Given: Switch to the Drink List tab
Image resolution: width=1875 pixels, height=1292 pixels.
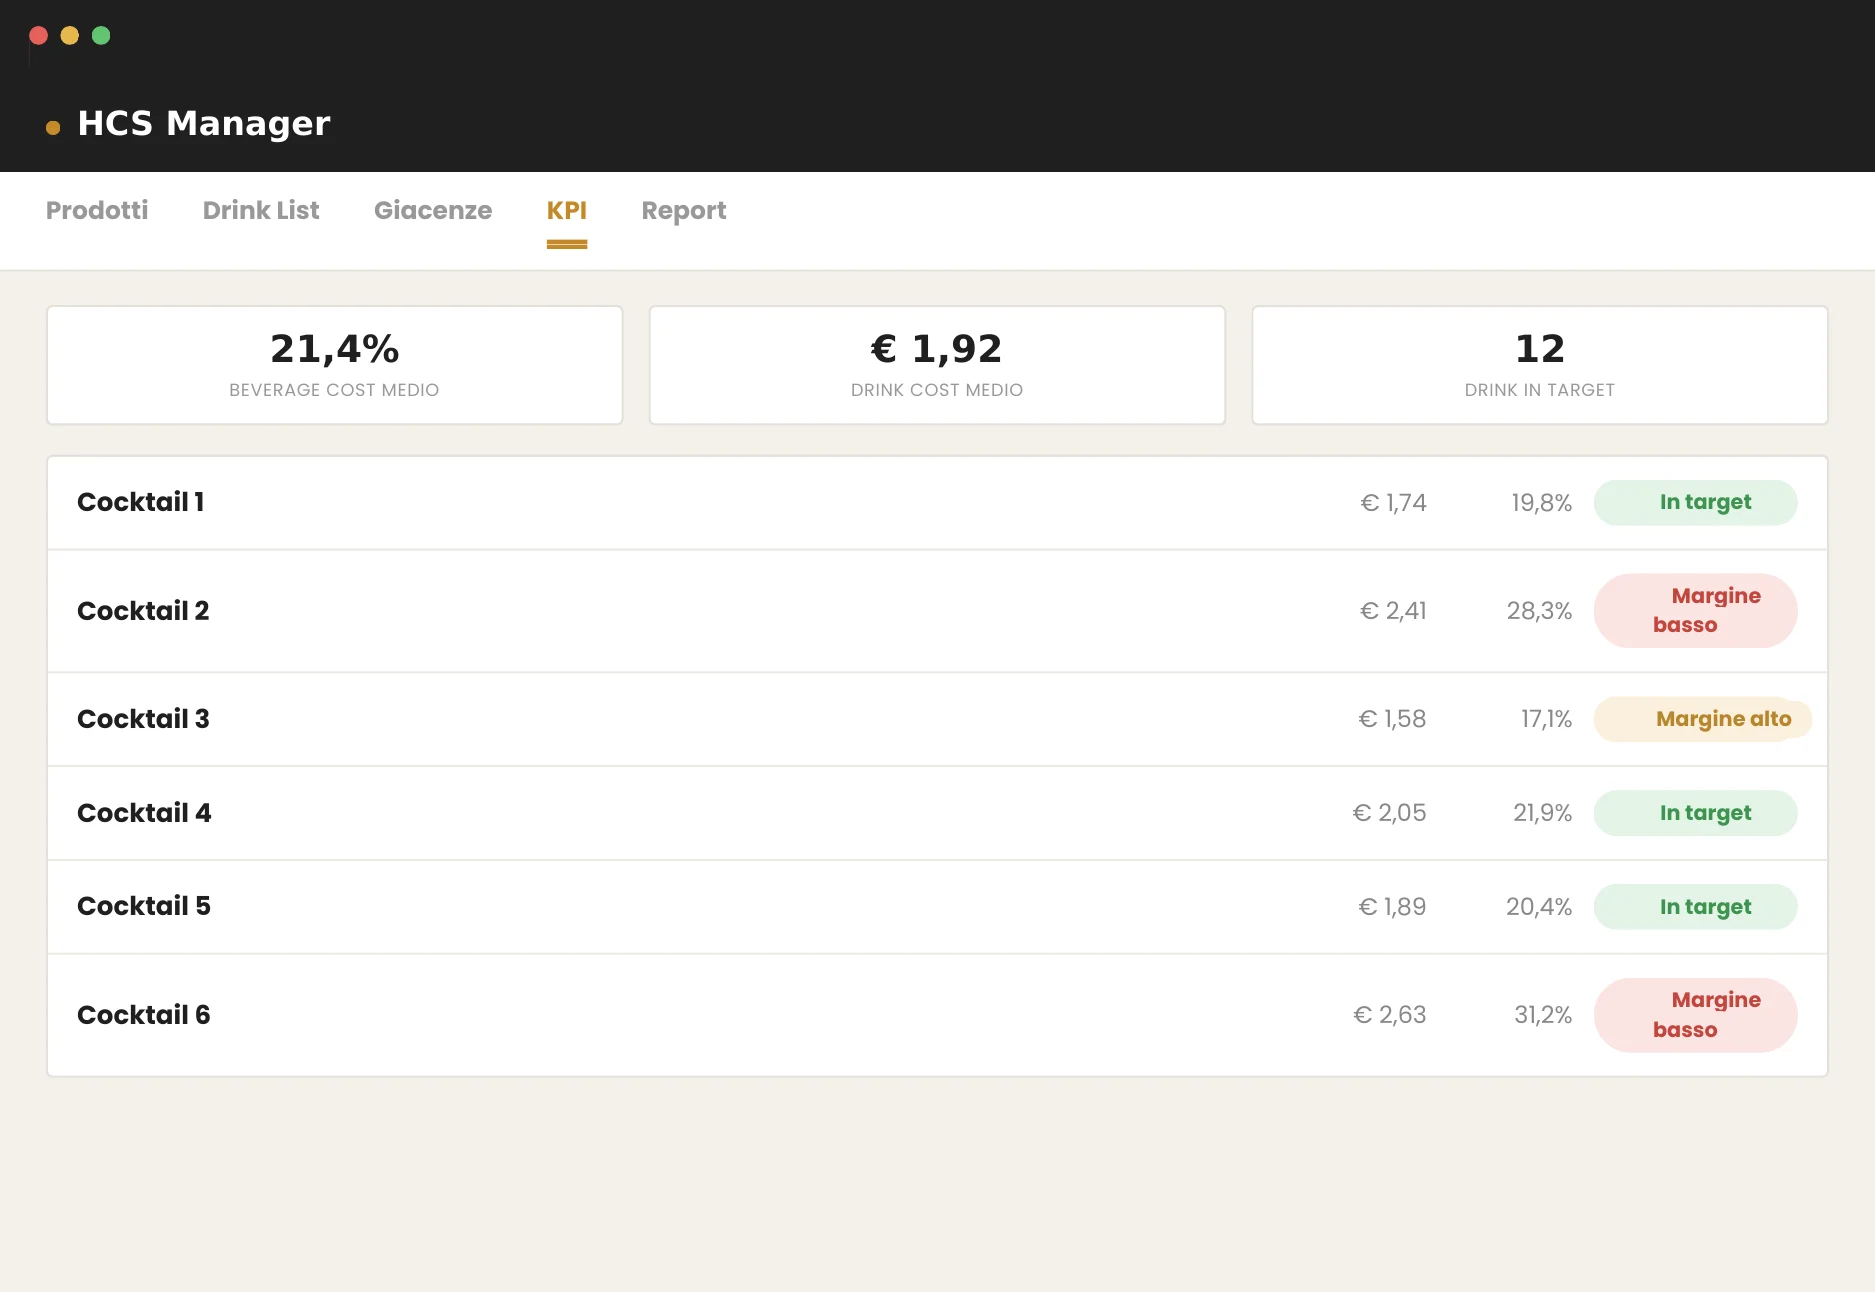Looking at the screenshot, I should 261,210.
